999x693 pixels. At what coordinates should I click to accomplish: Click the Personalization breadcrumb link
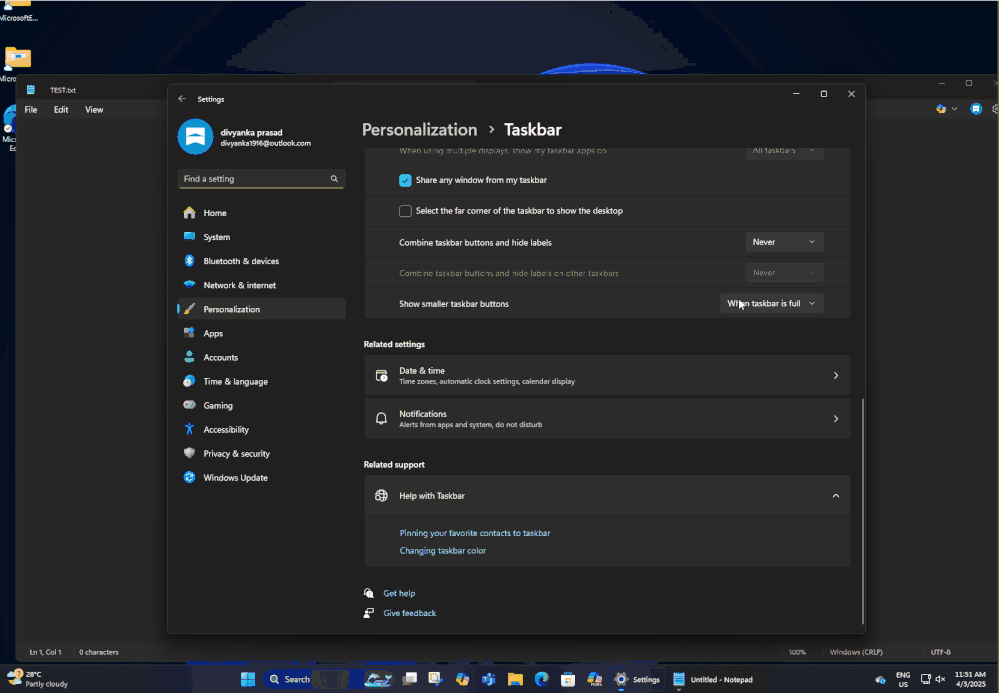click(419, 130)
